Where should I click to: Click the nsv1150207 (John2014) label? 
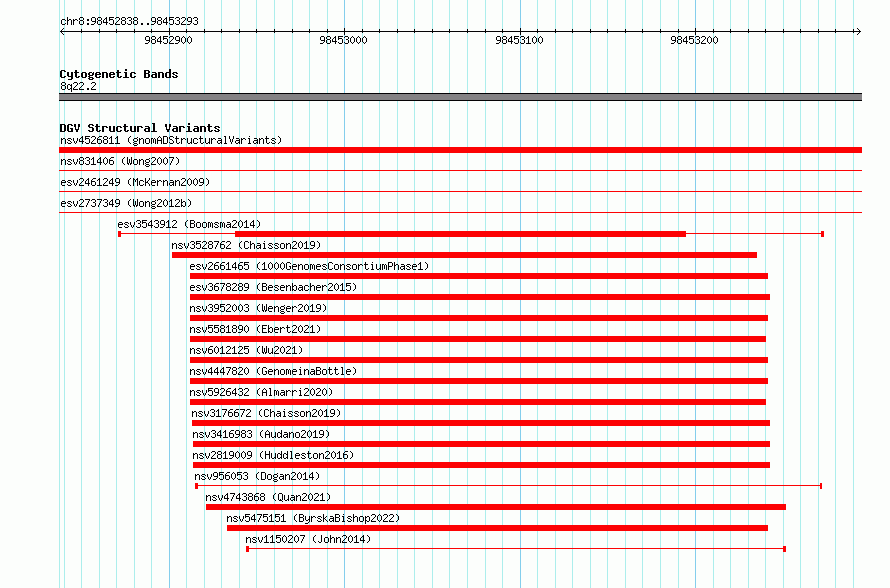click(308, 539)
